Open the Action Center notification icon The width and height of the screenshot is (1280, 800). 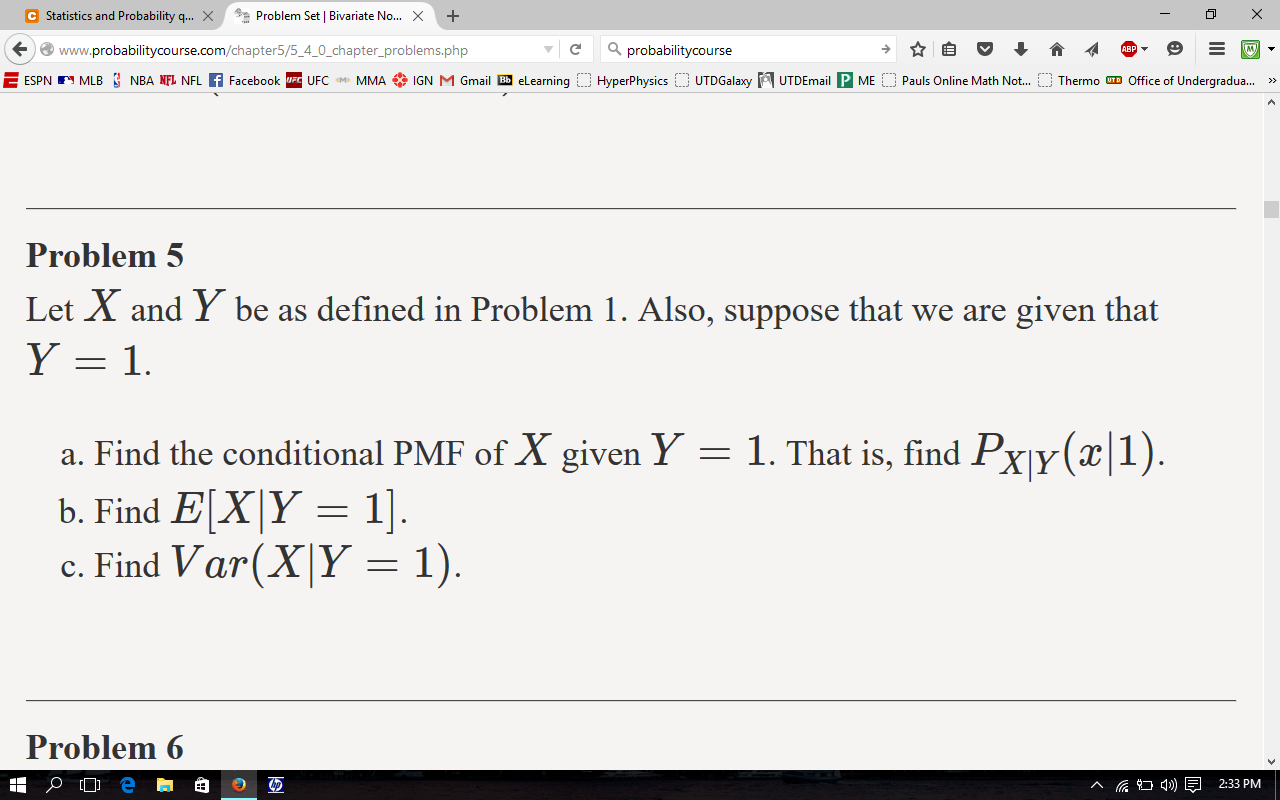pyautogui.click(x=1192, y=785)
